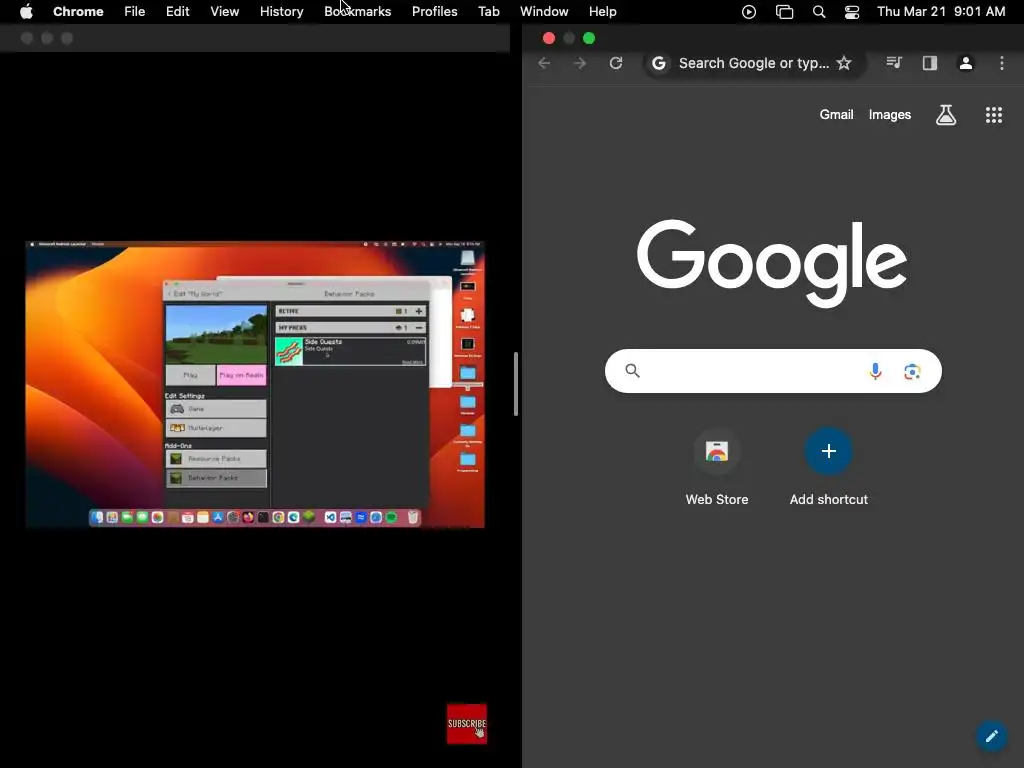Click the Google site icon in address bar

pos(659,63)
